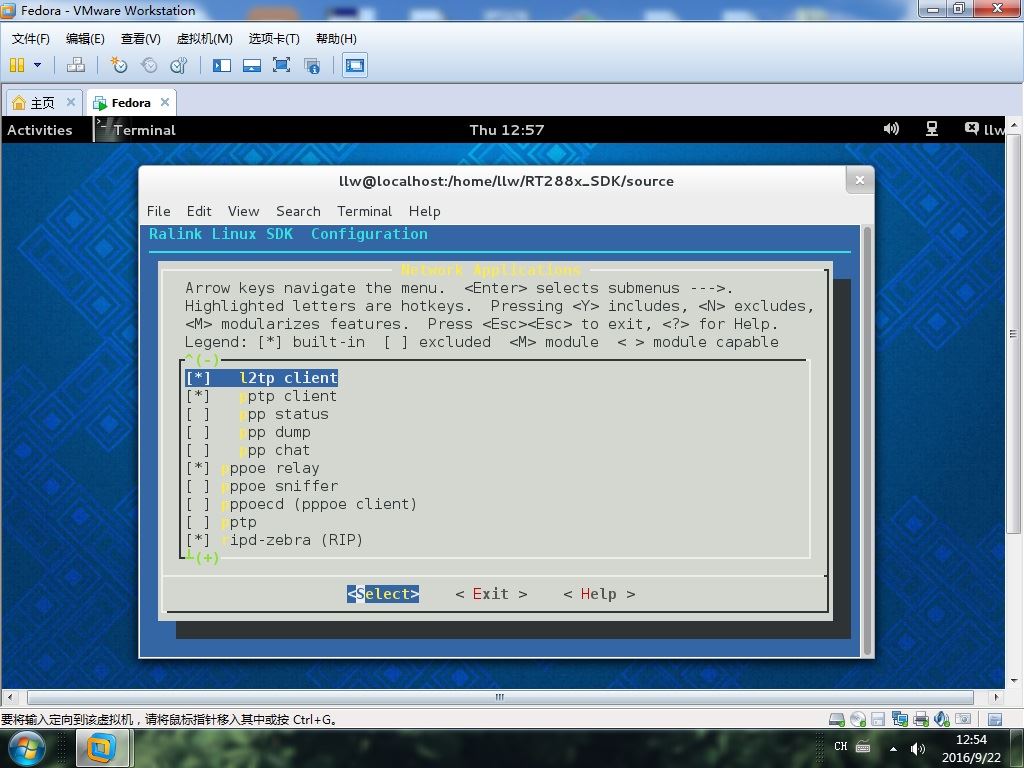Image resolution: width=1024 pixels, height=768 pixels.
Task: Click the sound card status icon
Action: tap(942, 720)
